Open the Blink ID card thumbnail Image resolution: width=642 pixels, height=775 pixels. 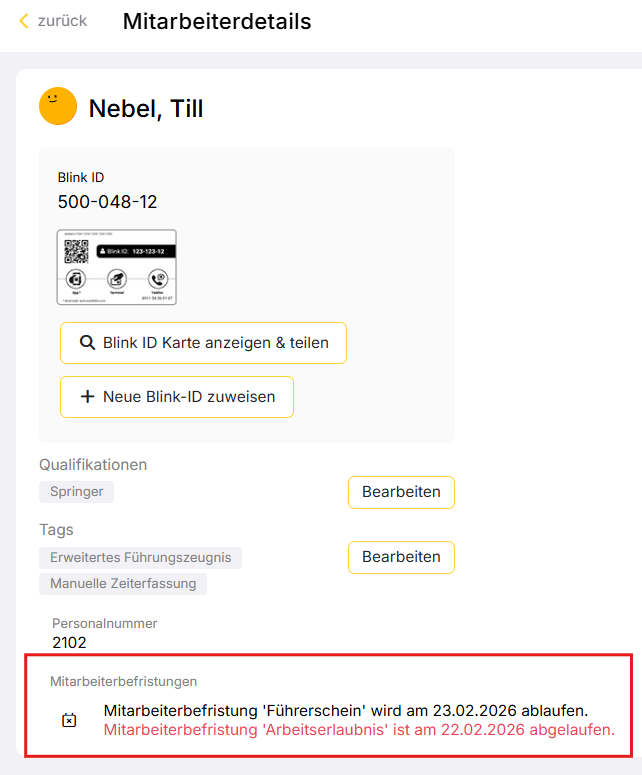[x=117, y=267]
